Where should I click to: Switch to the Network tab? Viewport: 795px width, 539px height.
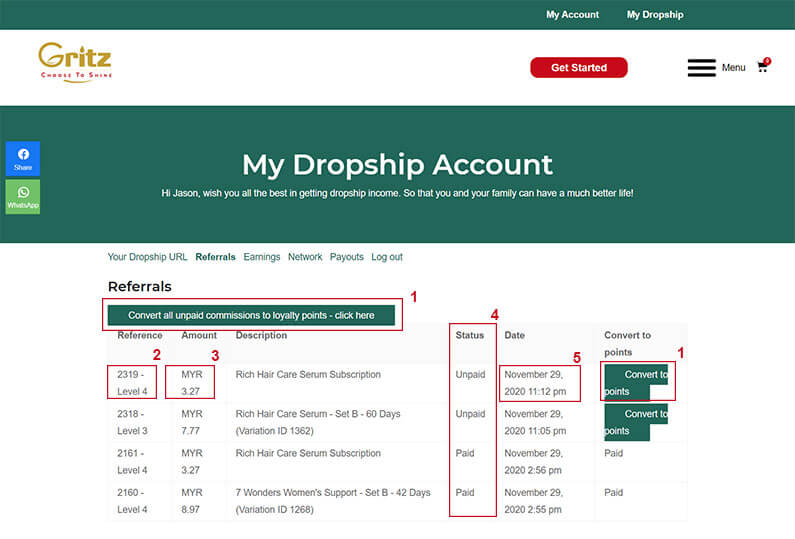(305, 257)
